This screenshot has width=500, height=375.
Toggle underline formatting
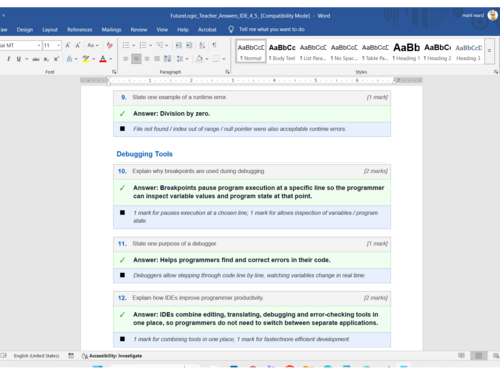point(19,59)
